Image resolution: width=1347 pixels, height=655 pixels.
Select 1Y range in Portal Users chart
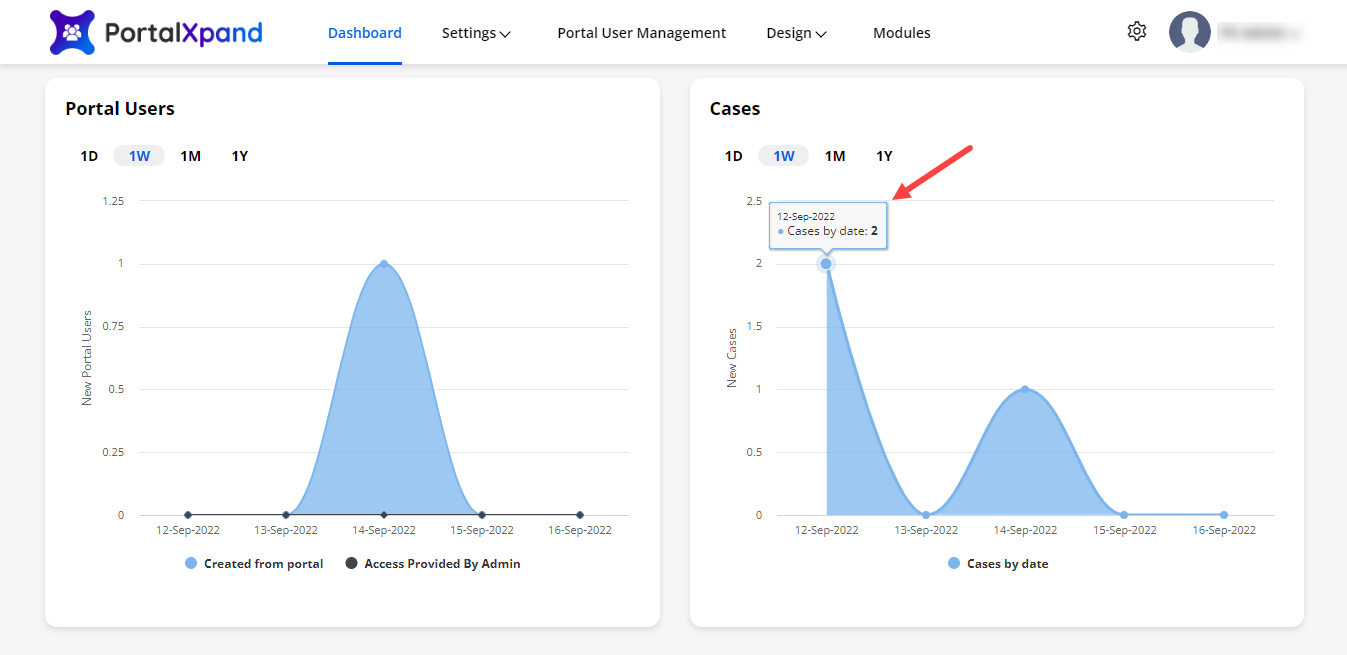pos(240,156)
